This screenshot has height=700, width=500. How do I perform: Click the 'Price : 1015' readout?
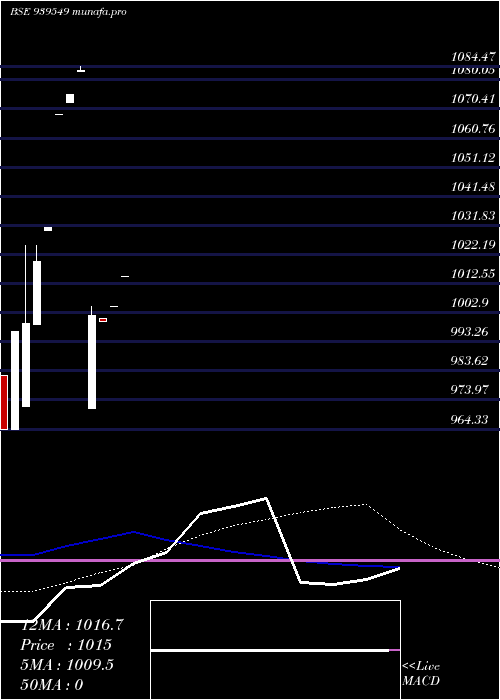coord(66,645)
